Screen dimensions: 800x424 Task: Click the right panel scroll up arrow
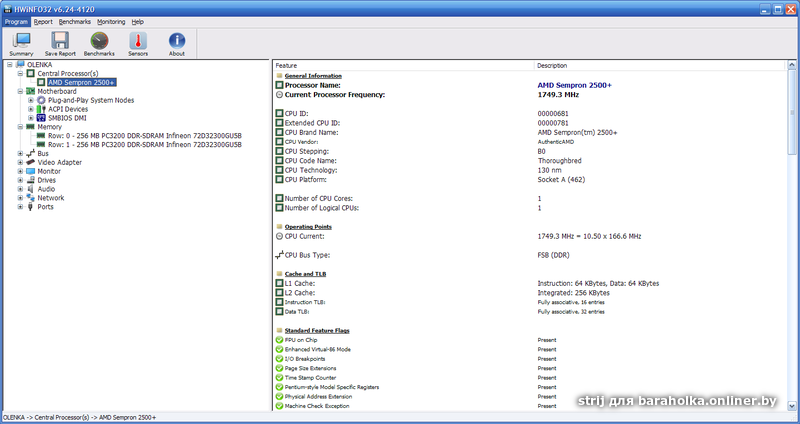(792, 65)
